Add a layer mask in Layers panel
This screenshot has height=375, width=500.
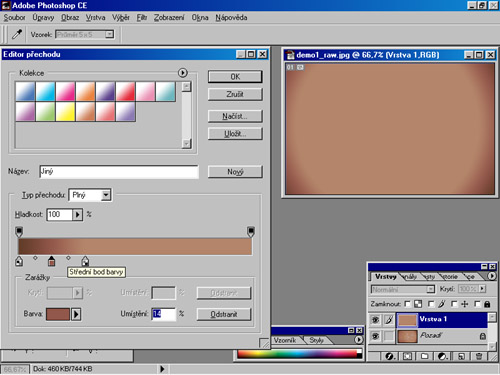click(407, 356)
